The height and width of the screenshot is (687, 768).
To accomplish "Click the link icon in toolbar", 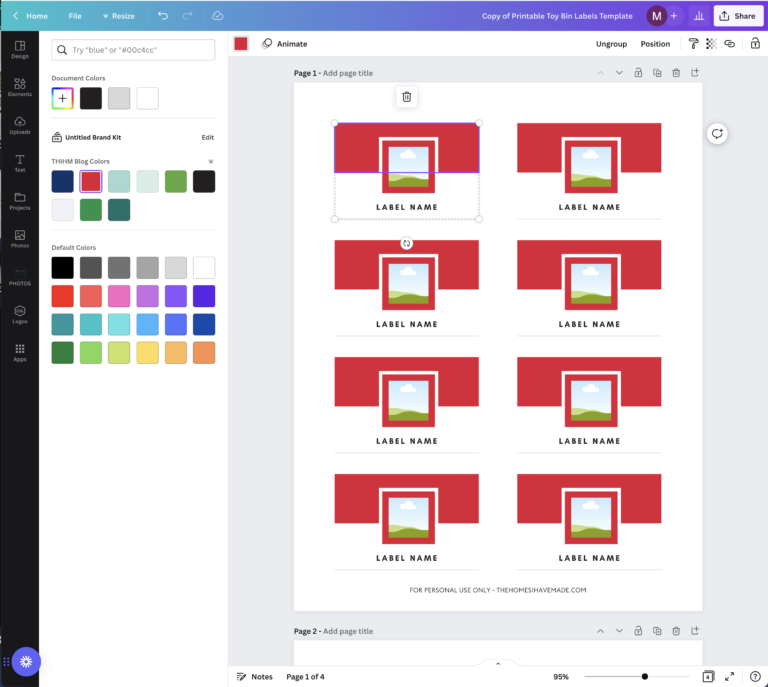I will (730, 44).
